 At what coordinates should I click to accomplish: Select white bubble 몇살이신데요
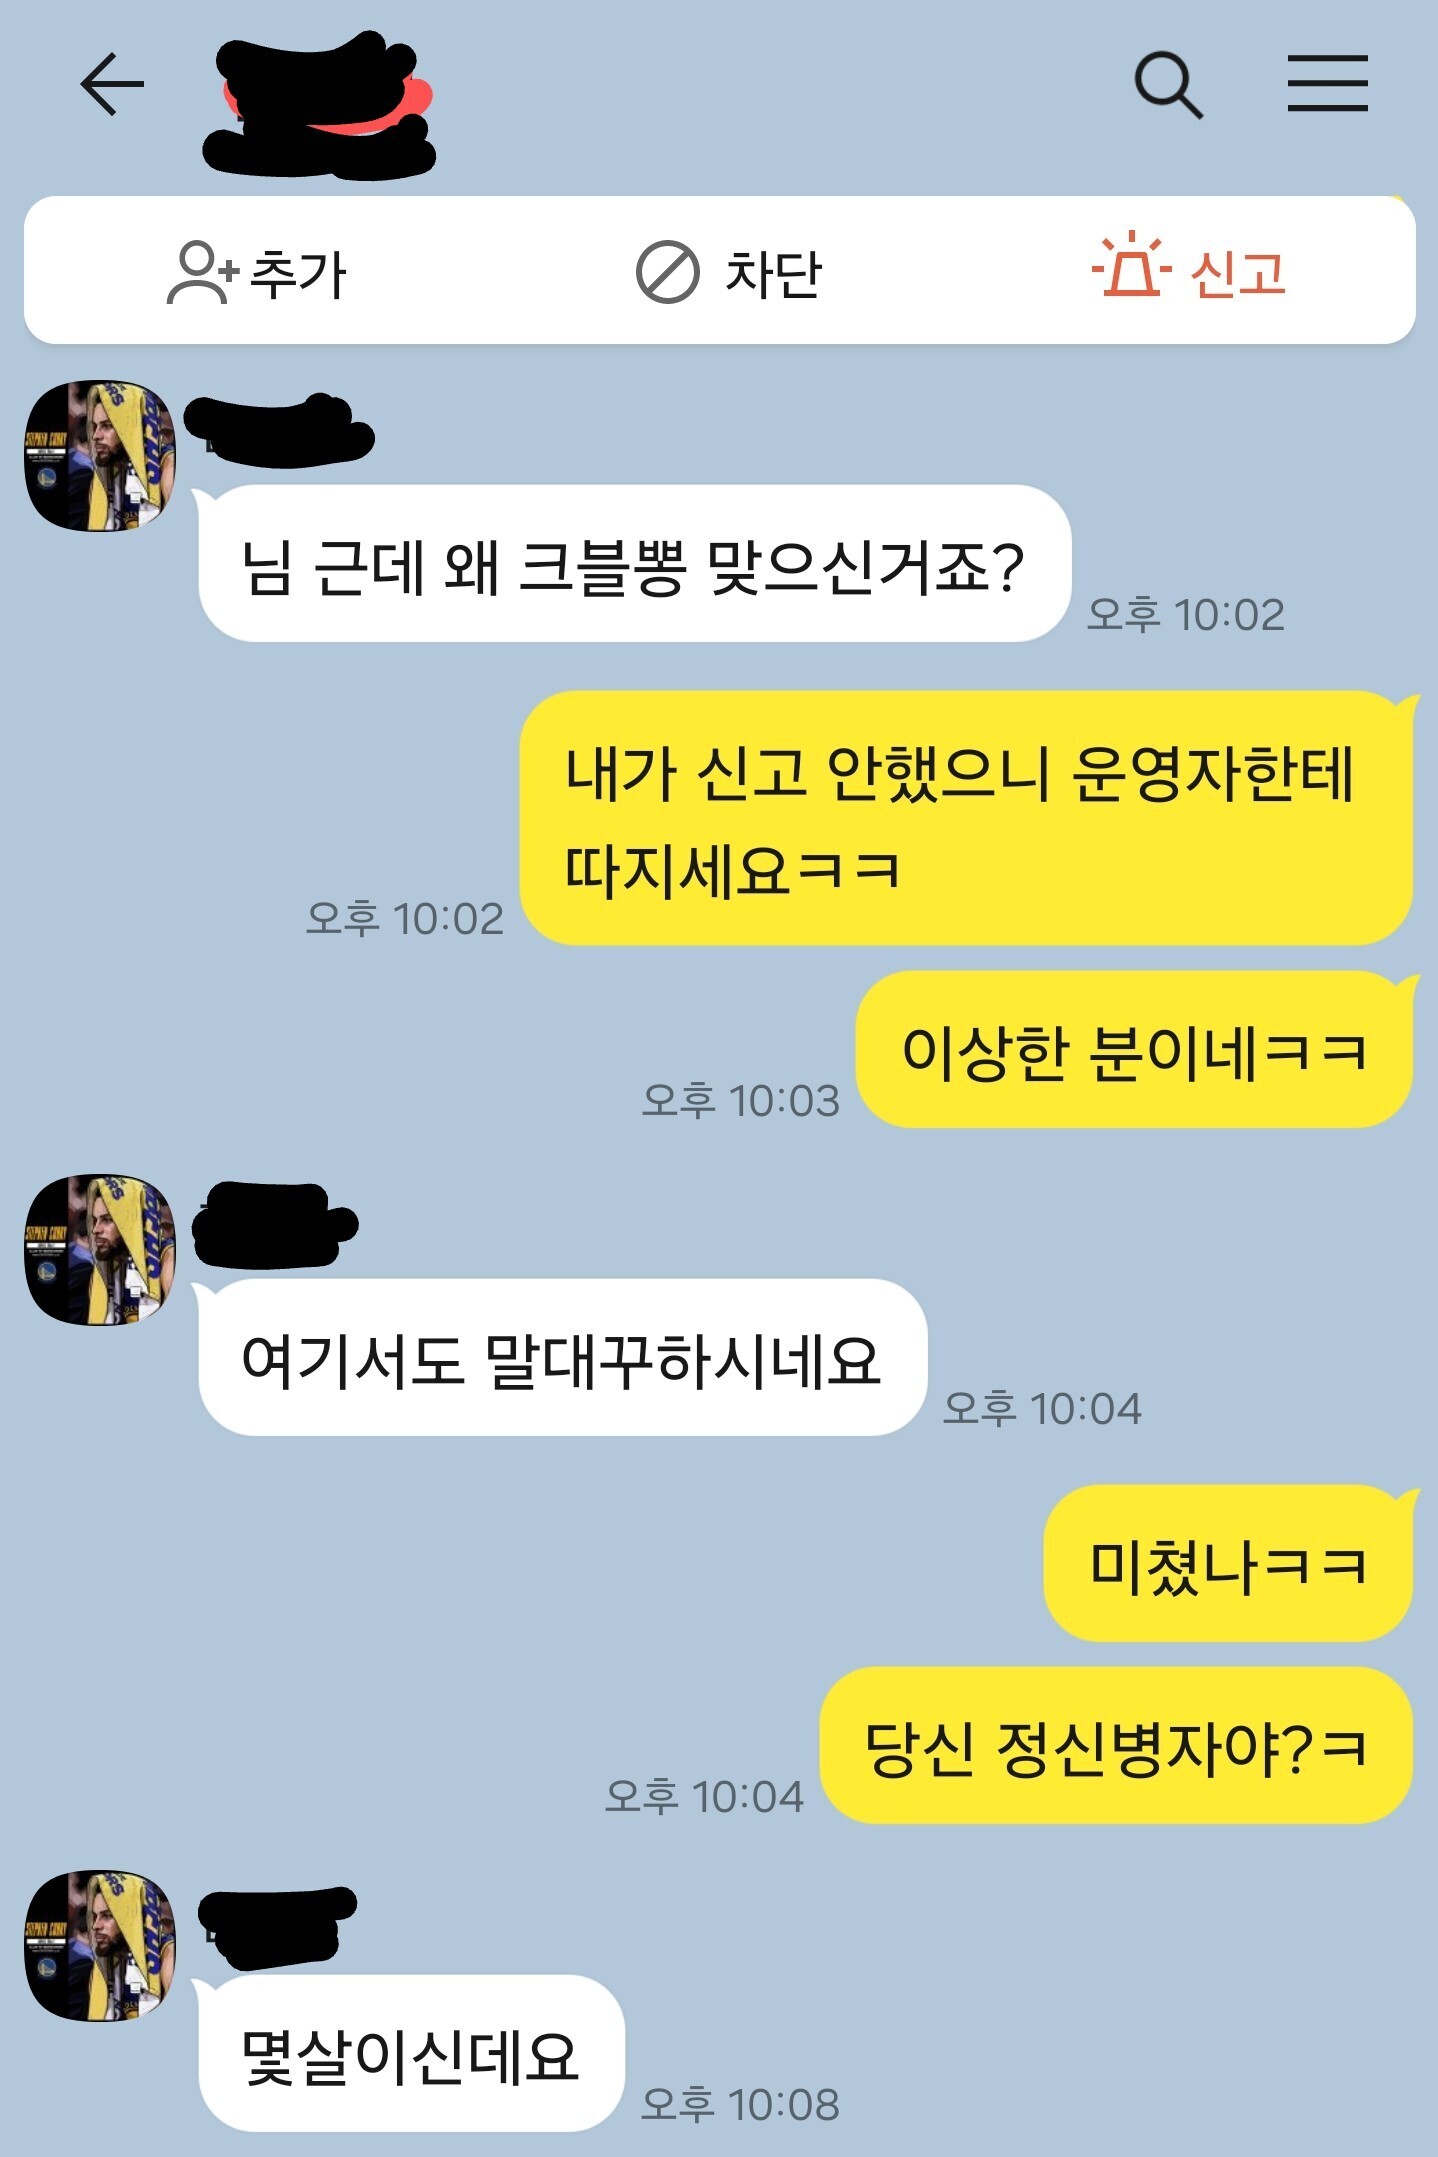pos(411,2053)
